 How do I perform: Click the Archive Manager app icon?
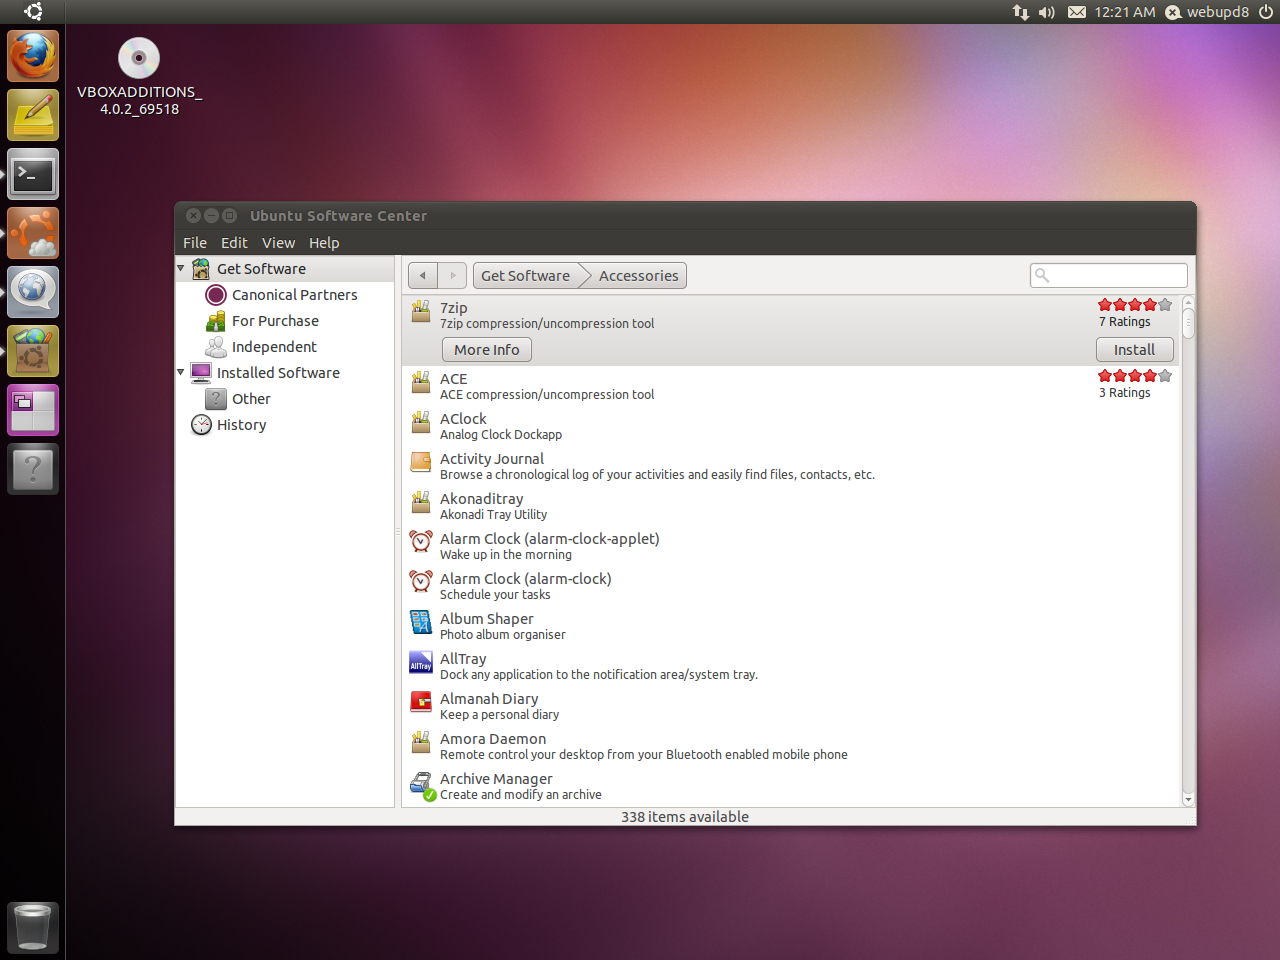422,785
